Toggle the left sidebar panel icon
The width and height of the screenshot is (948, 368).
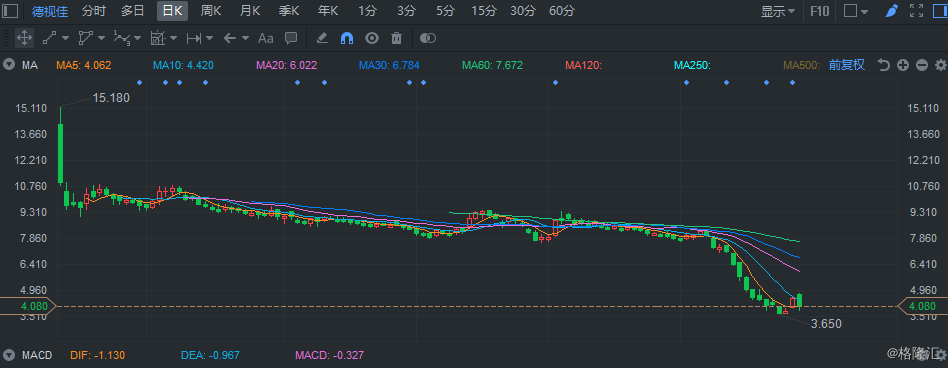point(11,11)
